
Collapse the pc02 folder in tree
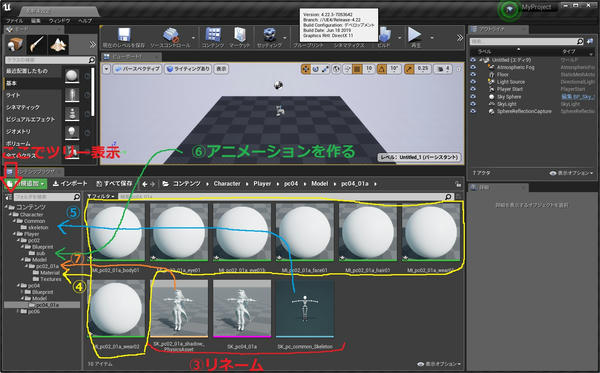point(19,241)
